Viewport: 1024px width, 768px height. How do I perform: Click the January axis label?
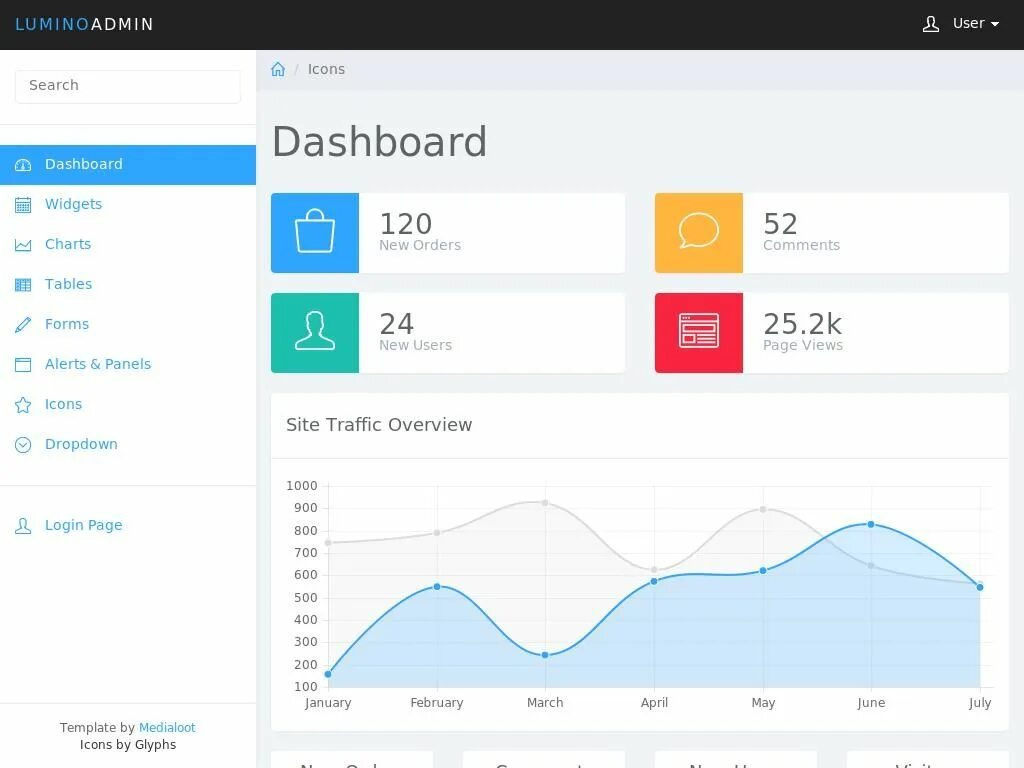point(328,703)
